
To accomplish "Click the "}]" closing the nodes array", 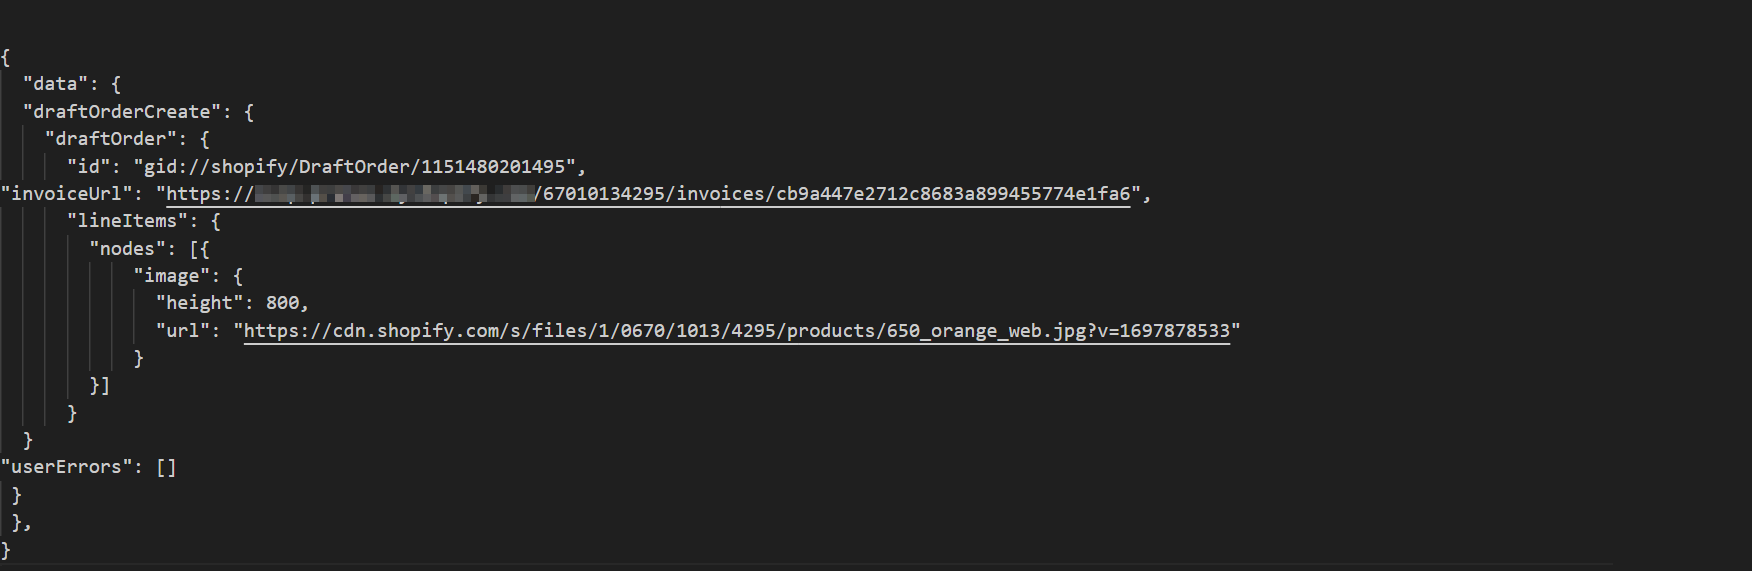I will pyautogui.click(x=100, y=386).
